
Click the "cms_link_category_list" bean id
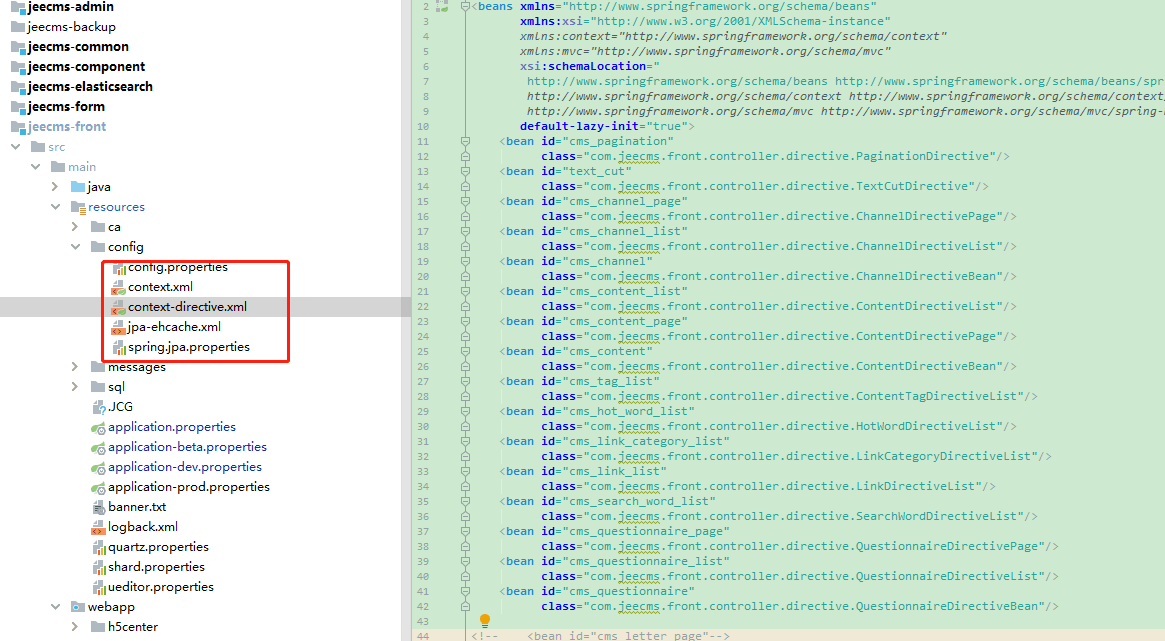pos(646,441)
